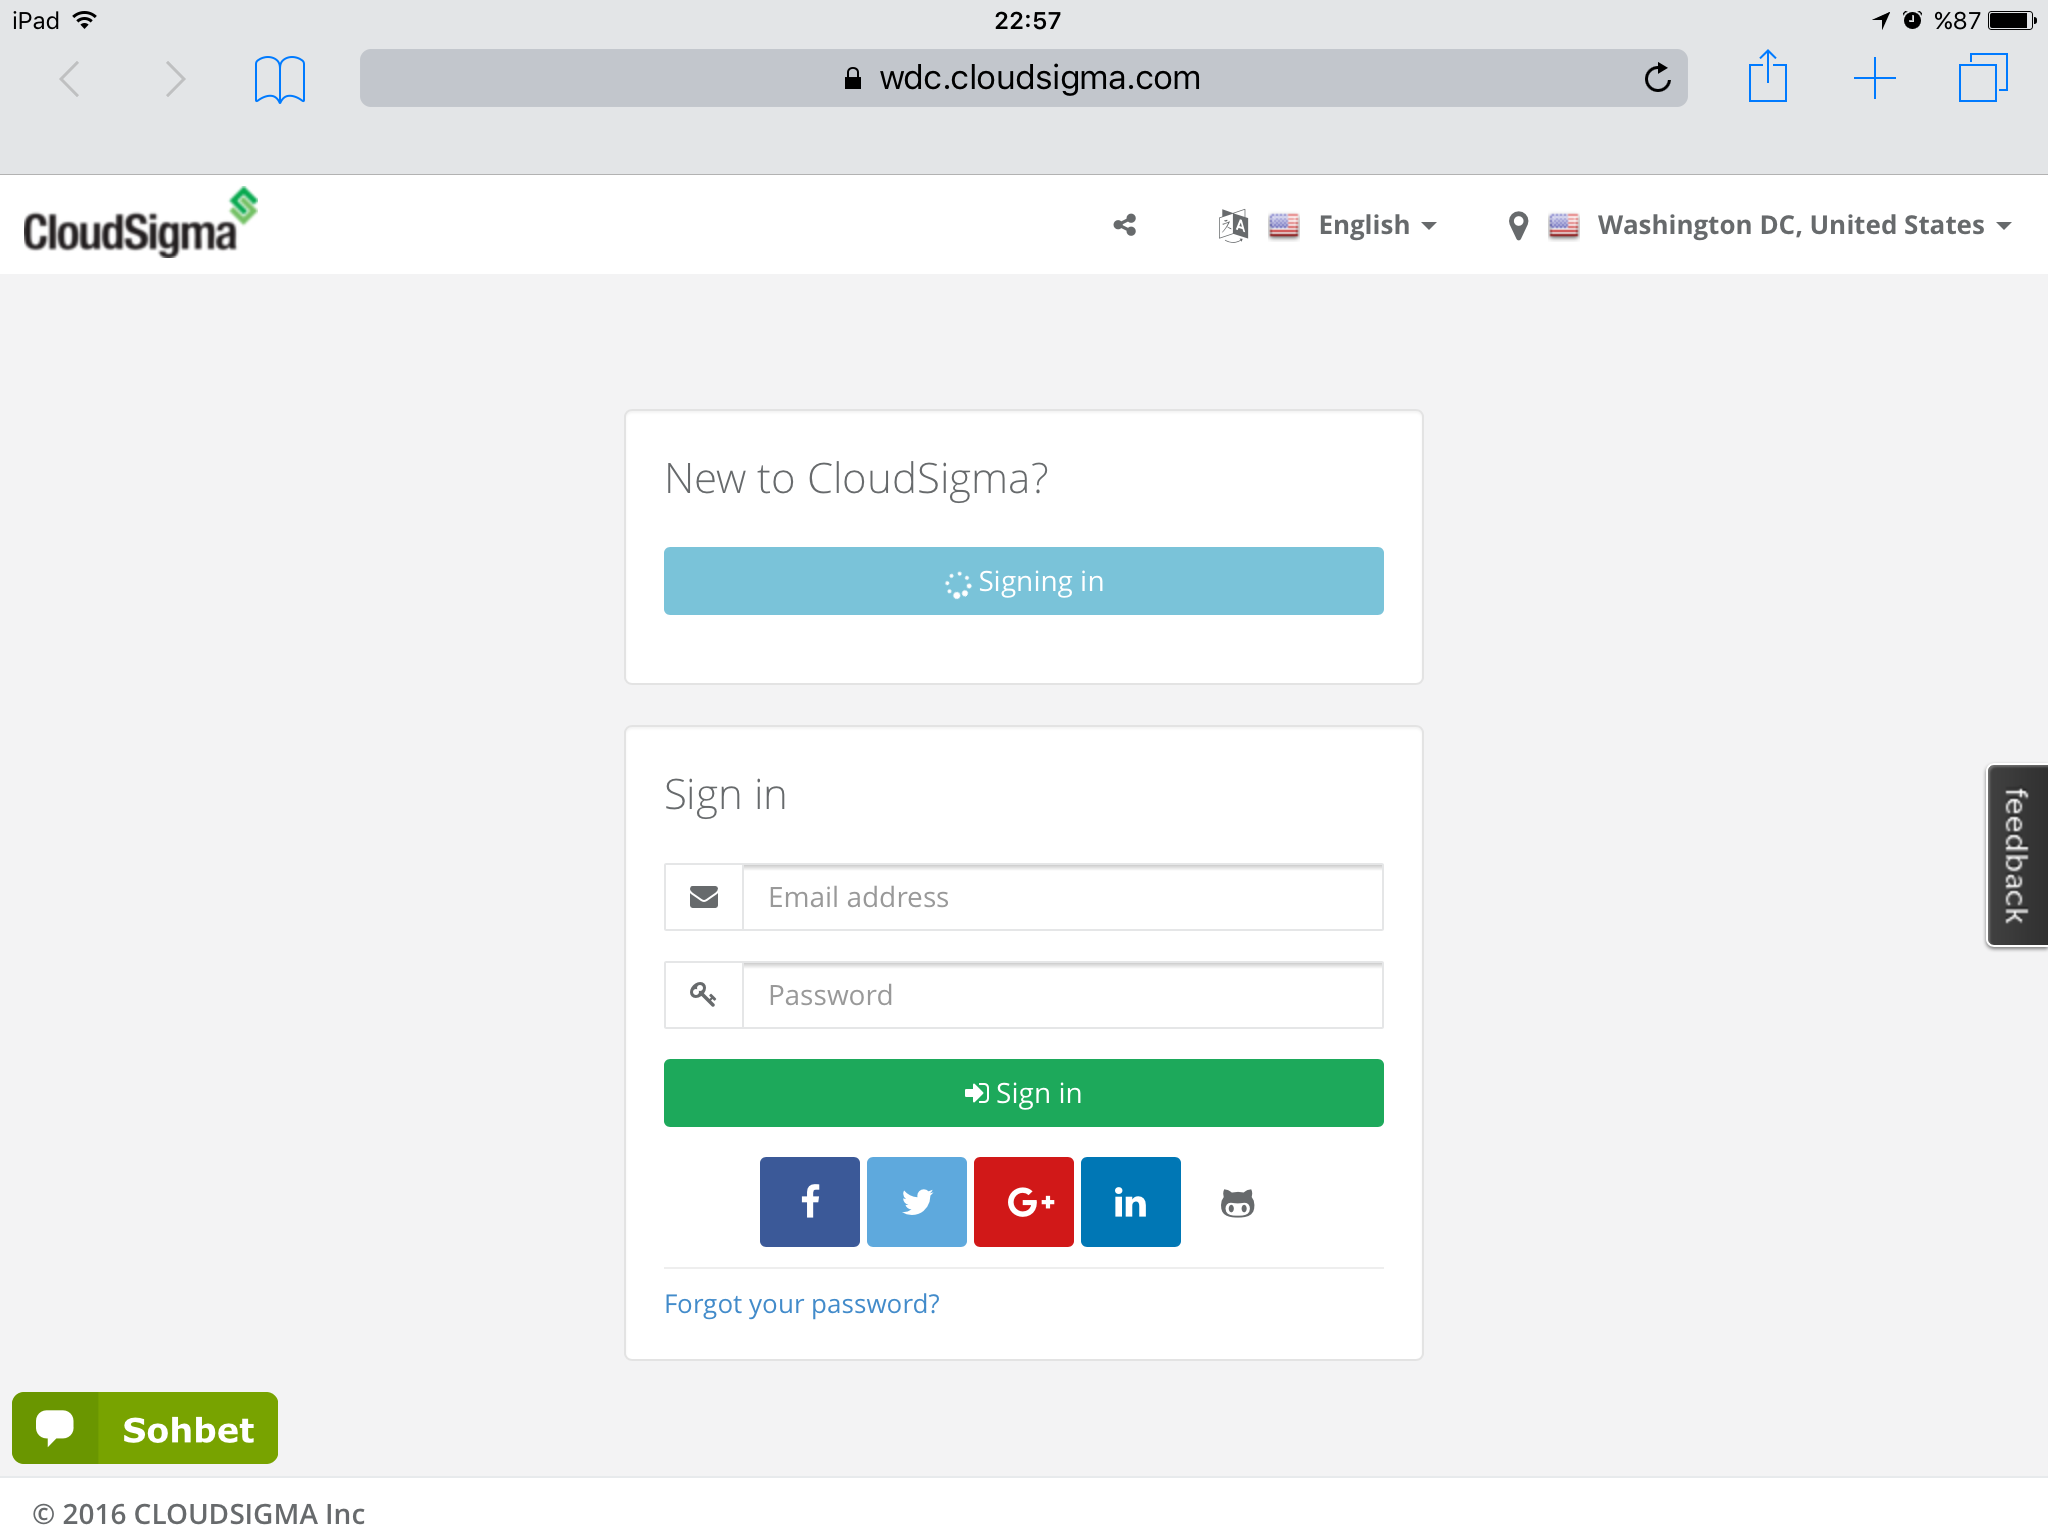Sign in with Google Plus
2048x1536 pixels.
(x=1024, y=1202)
